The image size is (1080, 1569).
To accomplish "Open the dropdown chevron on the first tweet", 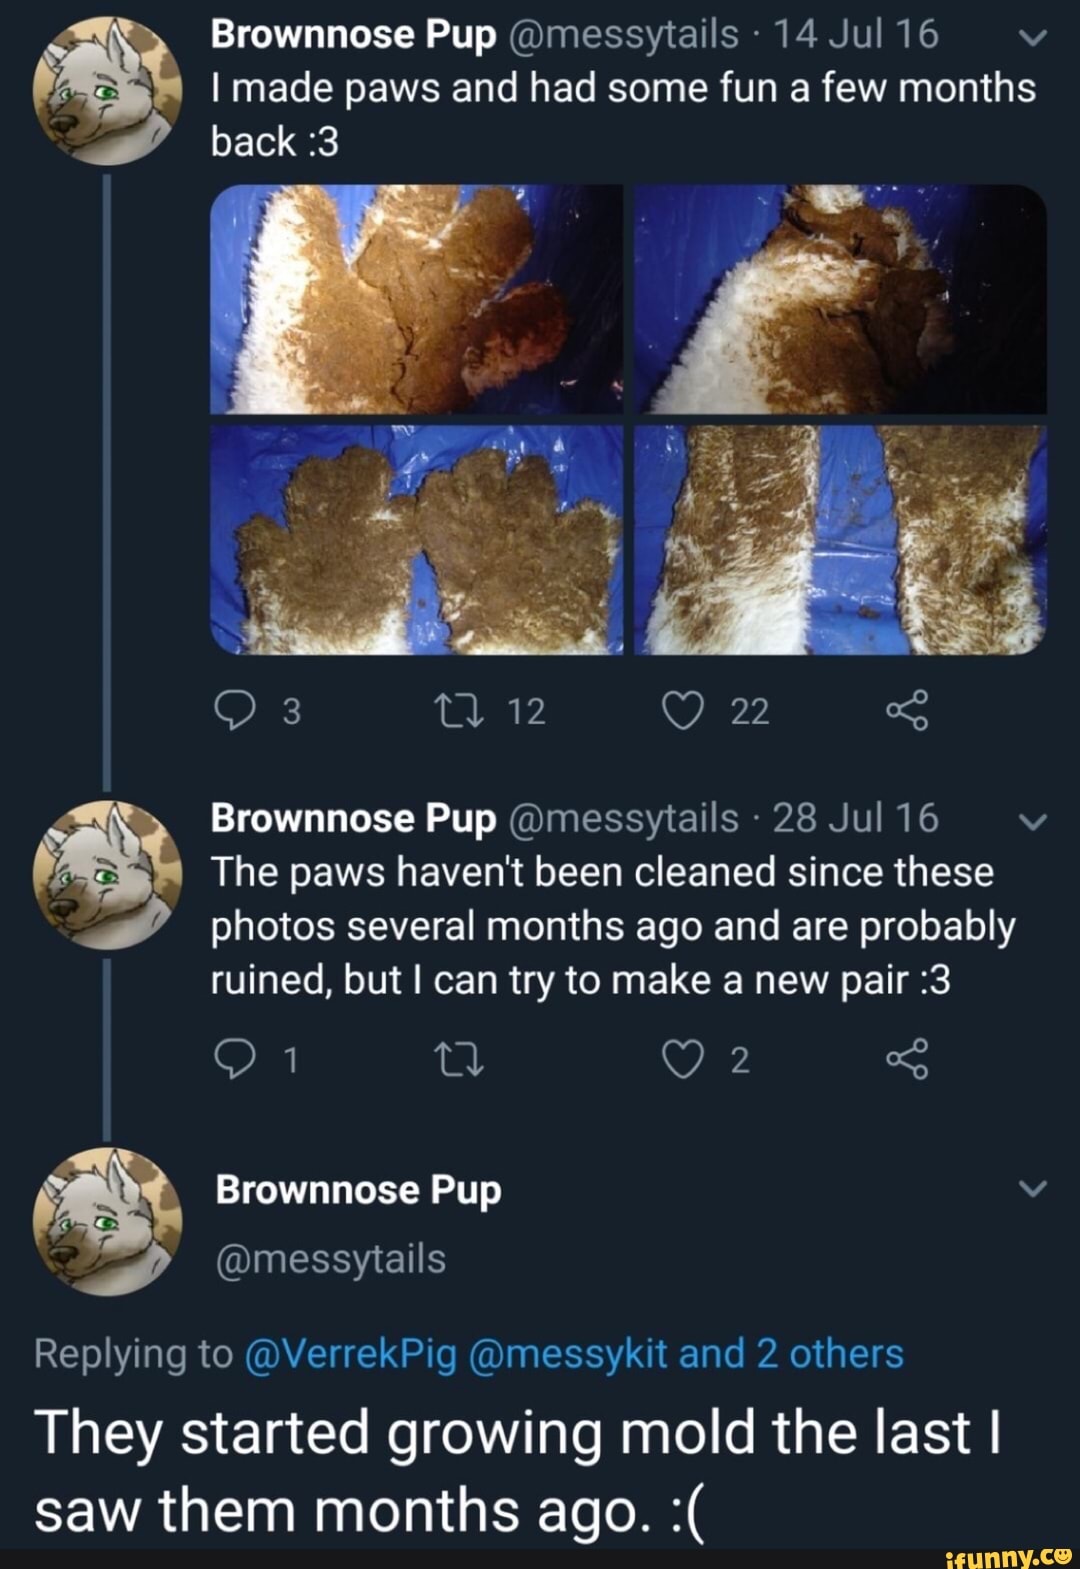I will coord(1033,40).
